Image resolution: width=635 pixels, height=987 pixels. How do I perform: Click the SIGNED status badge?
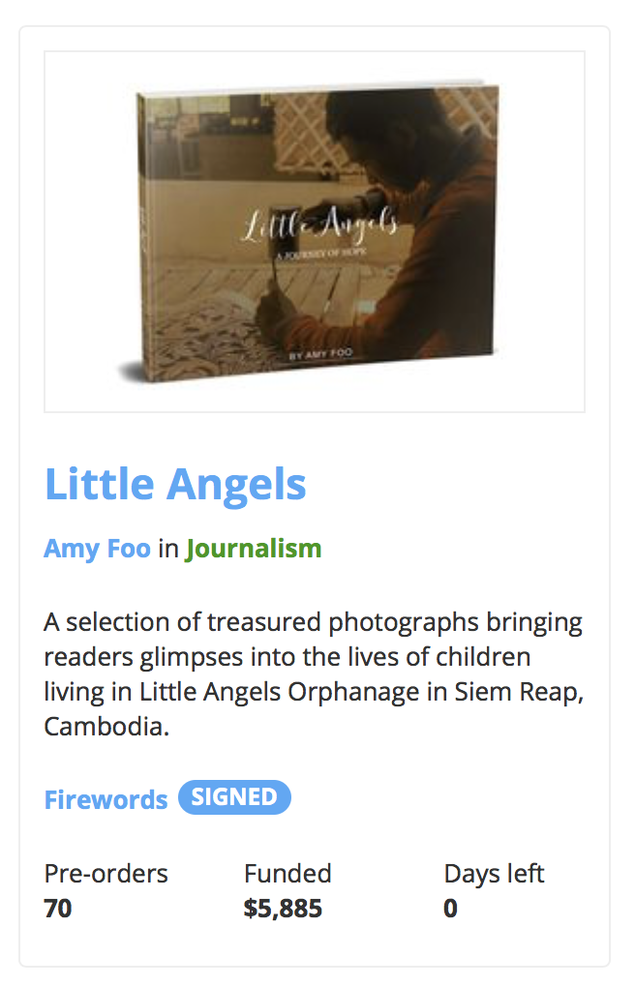tap(234, 797)
